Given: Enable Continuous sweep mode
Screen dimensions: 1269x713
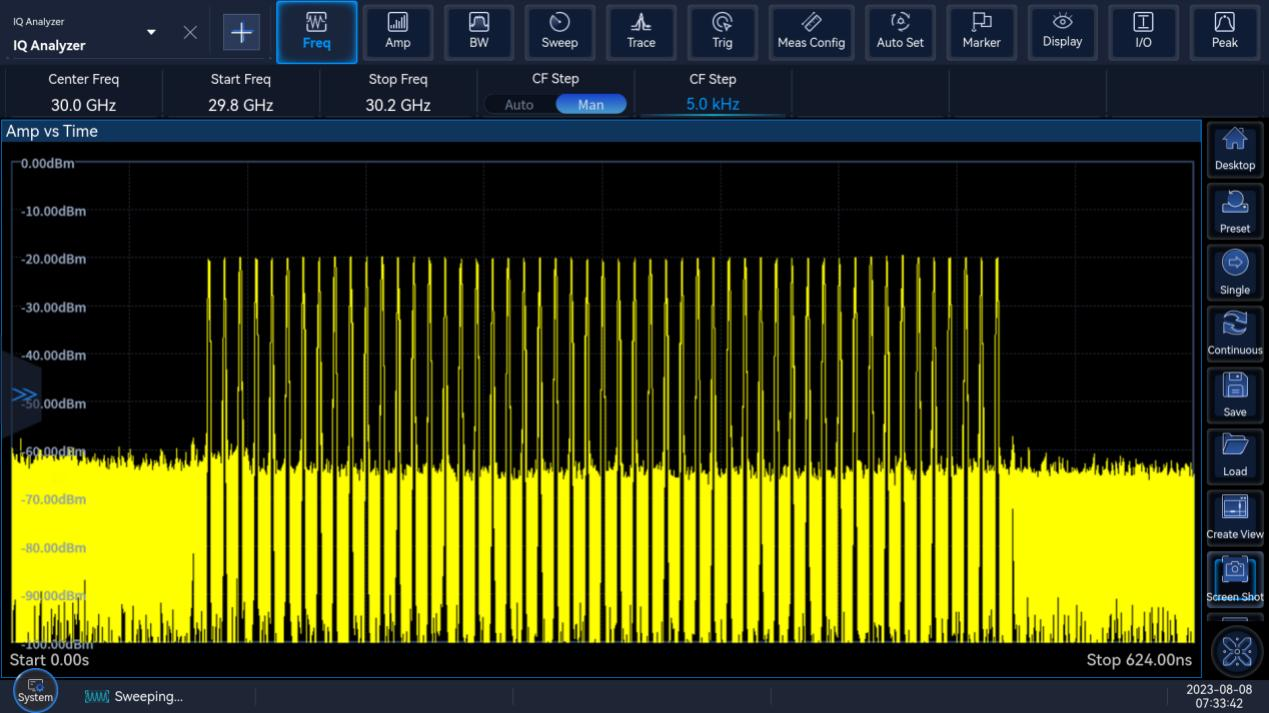Looking at the screenshot, I should 1235,334.
